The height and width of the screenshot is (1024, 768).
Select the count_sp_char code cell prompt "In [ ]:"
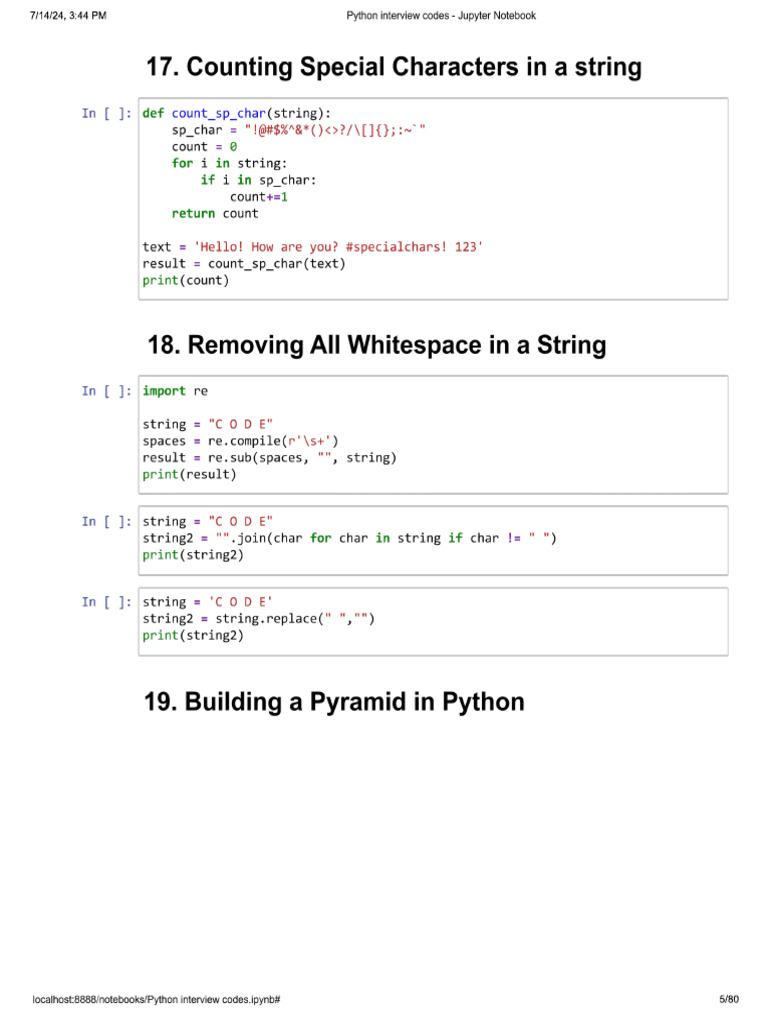point(106,114)
